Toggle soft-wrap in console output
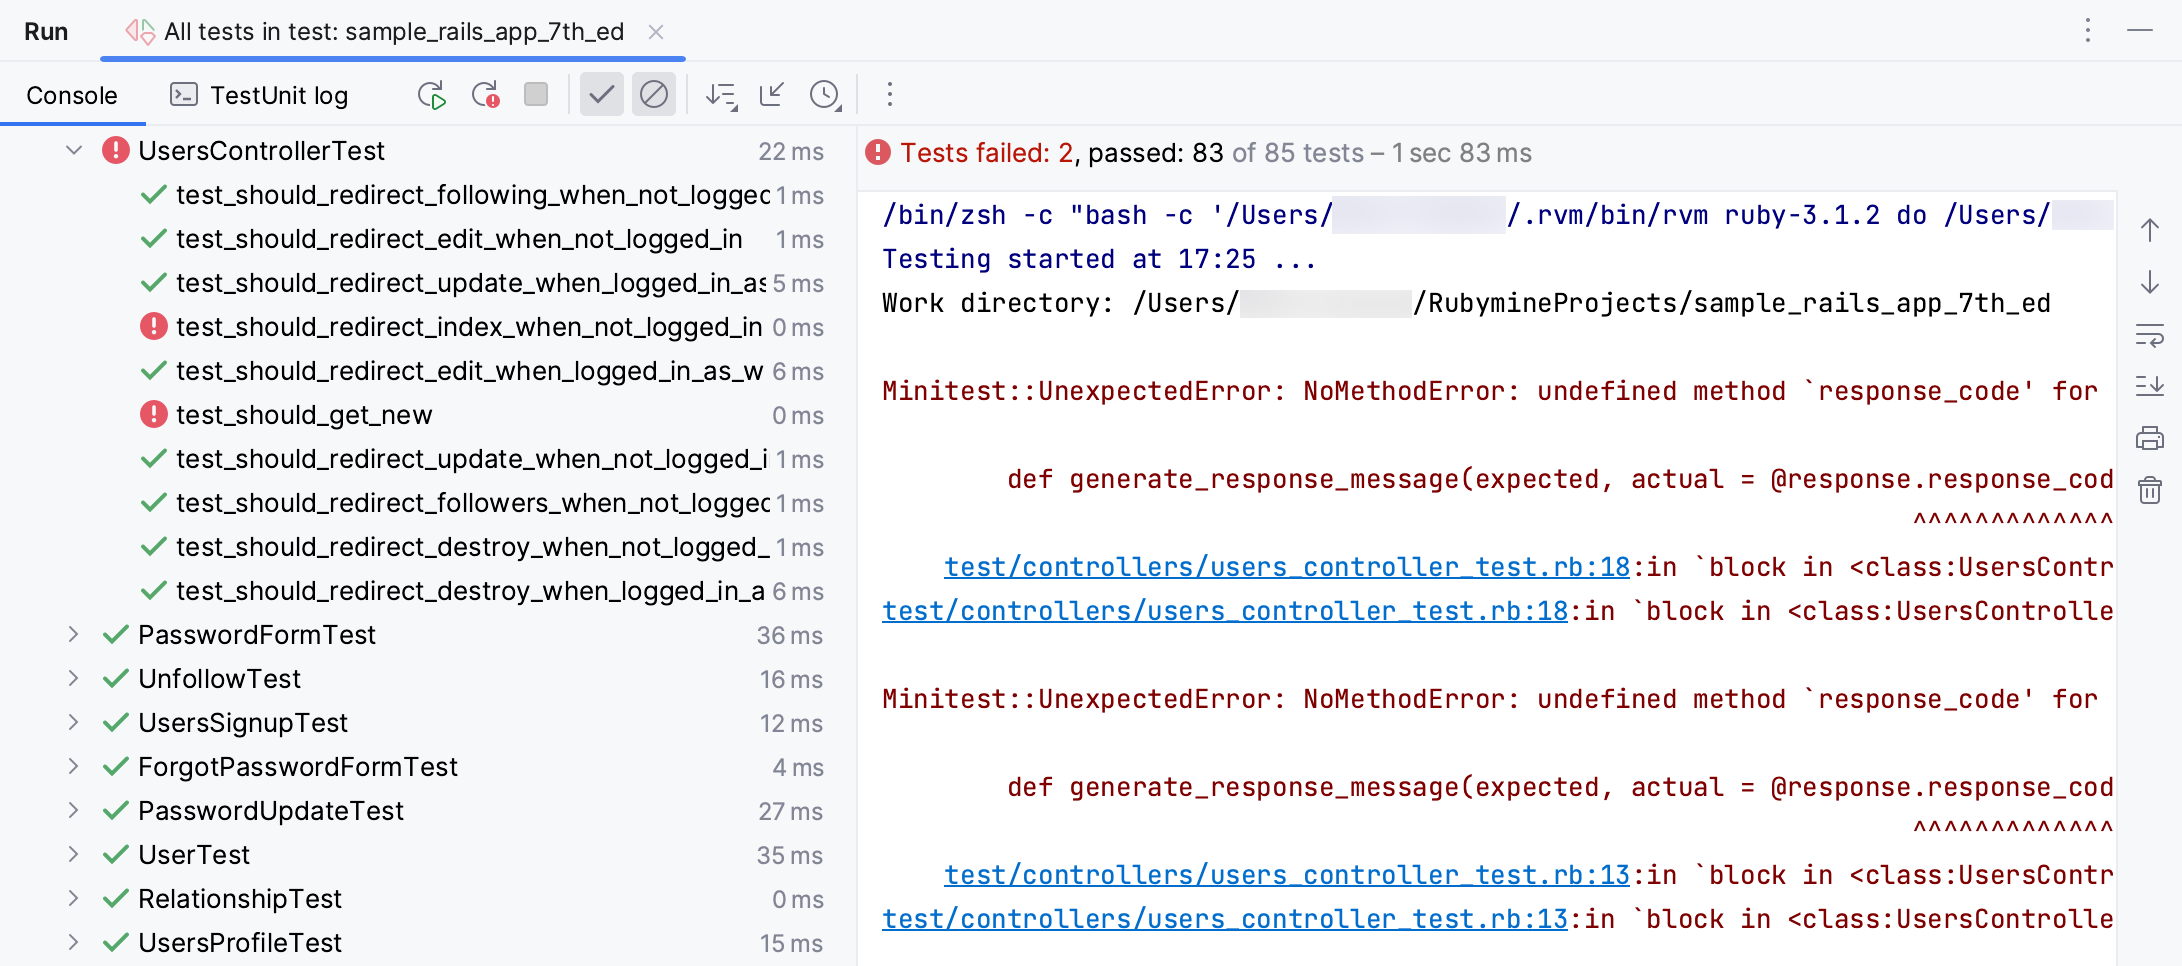Viewport: 2182px width, 966px height. tap(2149, 335)
